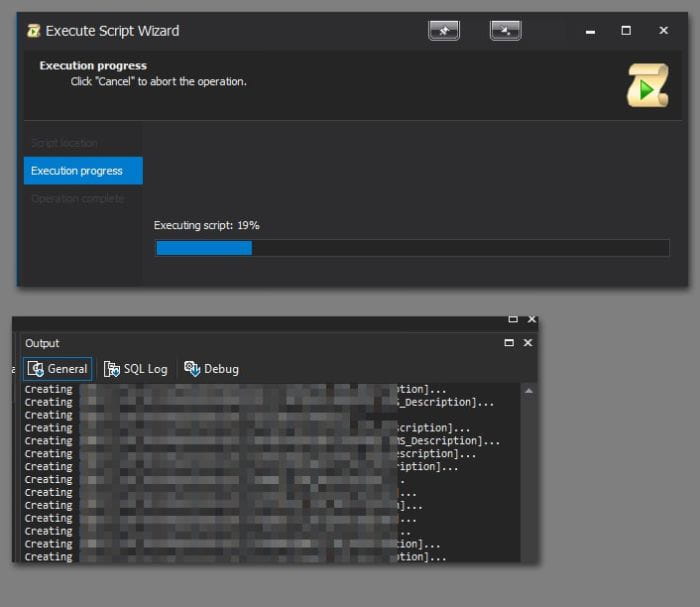The width and height of the screenshot is (700, 607).
Task: Minimize the Execute Script Wizard window
Action: tap(590, 31)
